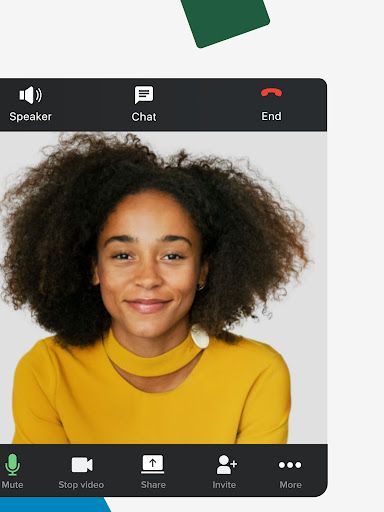
Task: Click the participant's video feed
Action: tap(163, 287)
